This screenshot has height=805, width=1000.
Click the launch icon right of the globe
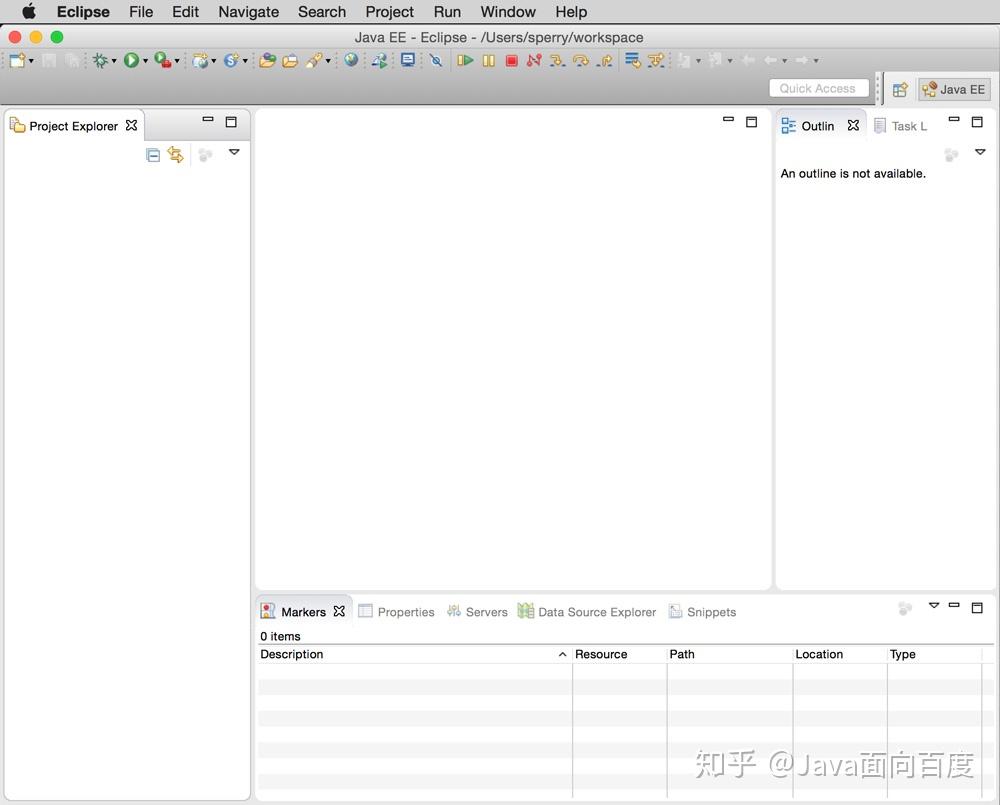[379, 61]
